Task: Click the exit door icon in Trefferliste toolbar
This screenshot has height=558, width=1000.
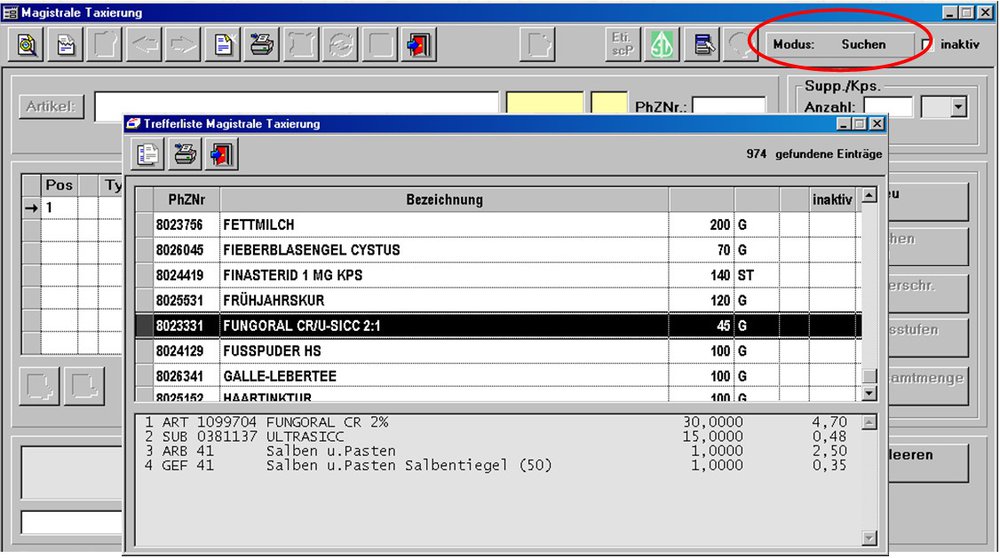Action: tap(222, 154)
